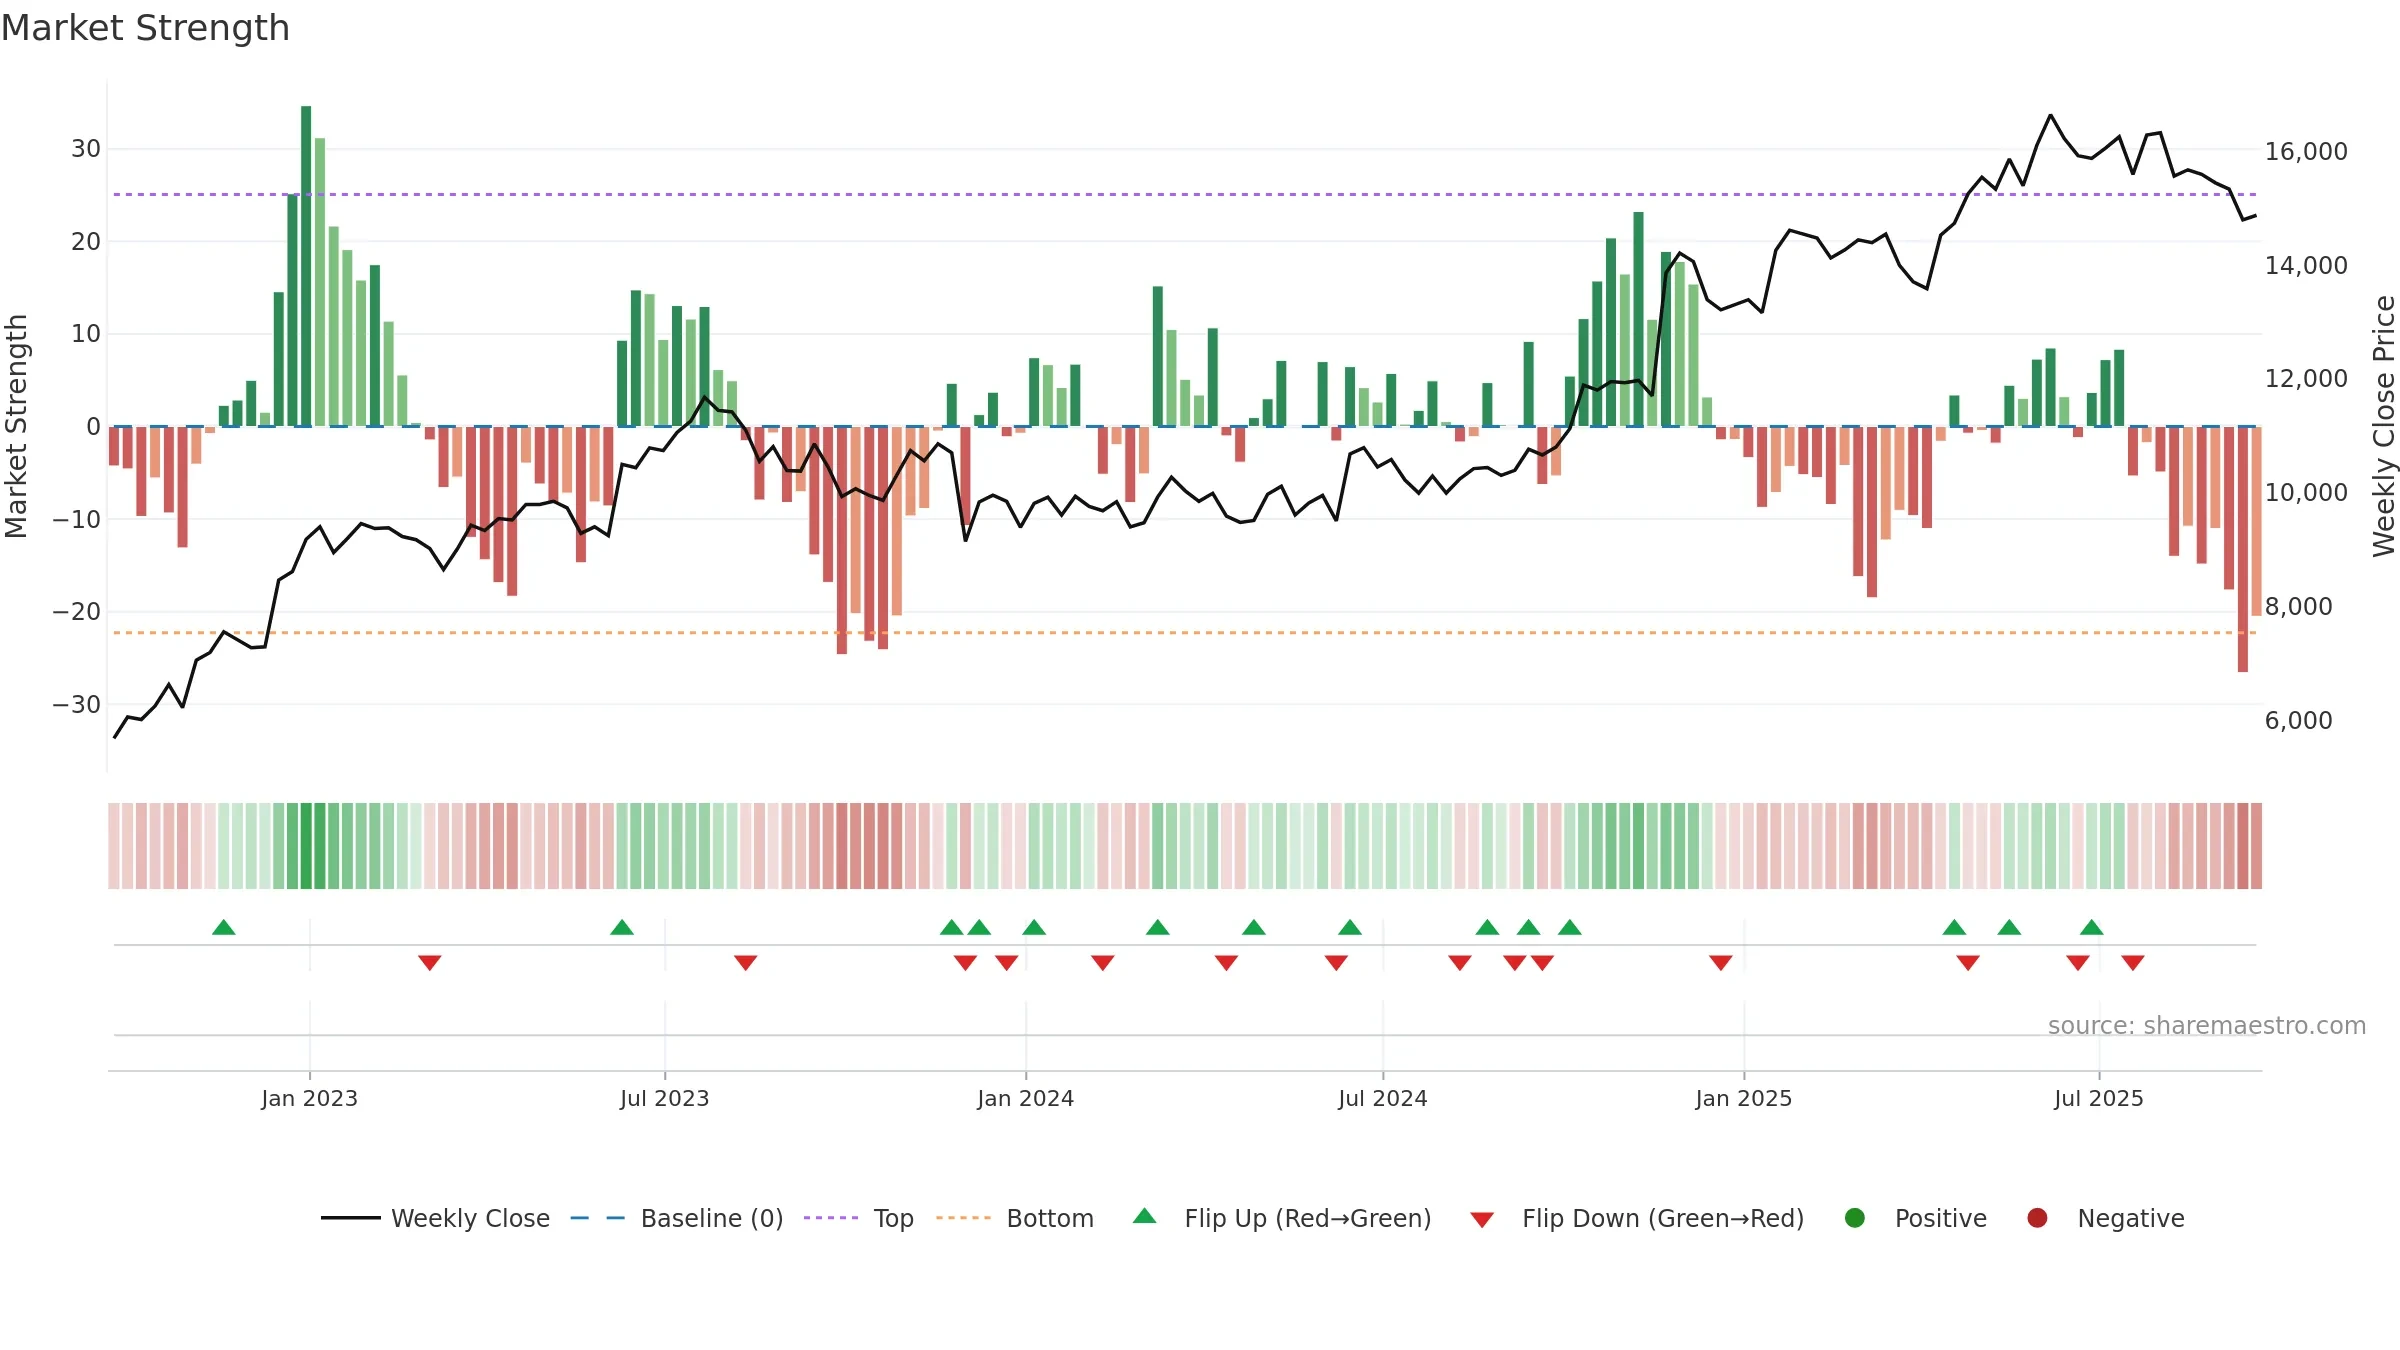Click the first flip-up triangle before Jan 2023
2400x1350 pixels.
pyautogui.click(x=224, y=927)
